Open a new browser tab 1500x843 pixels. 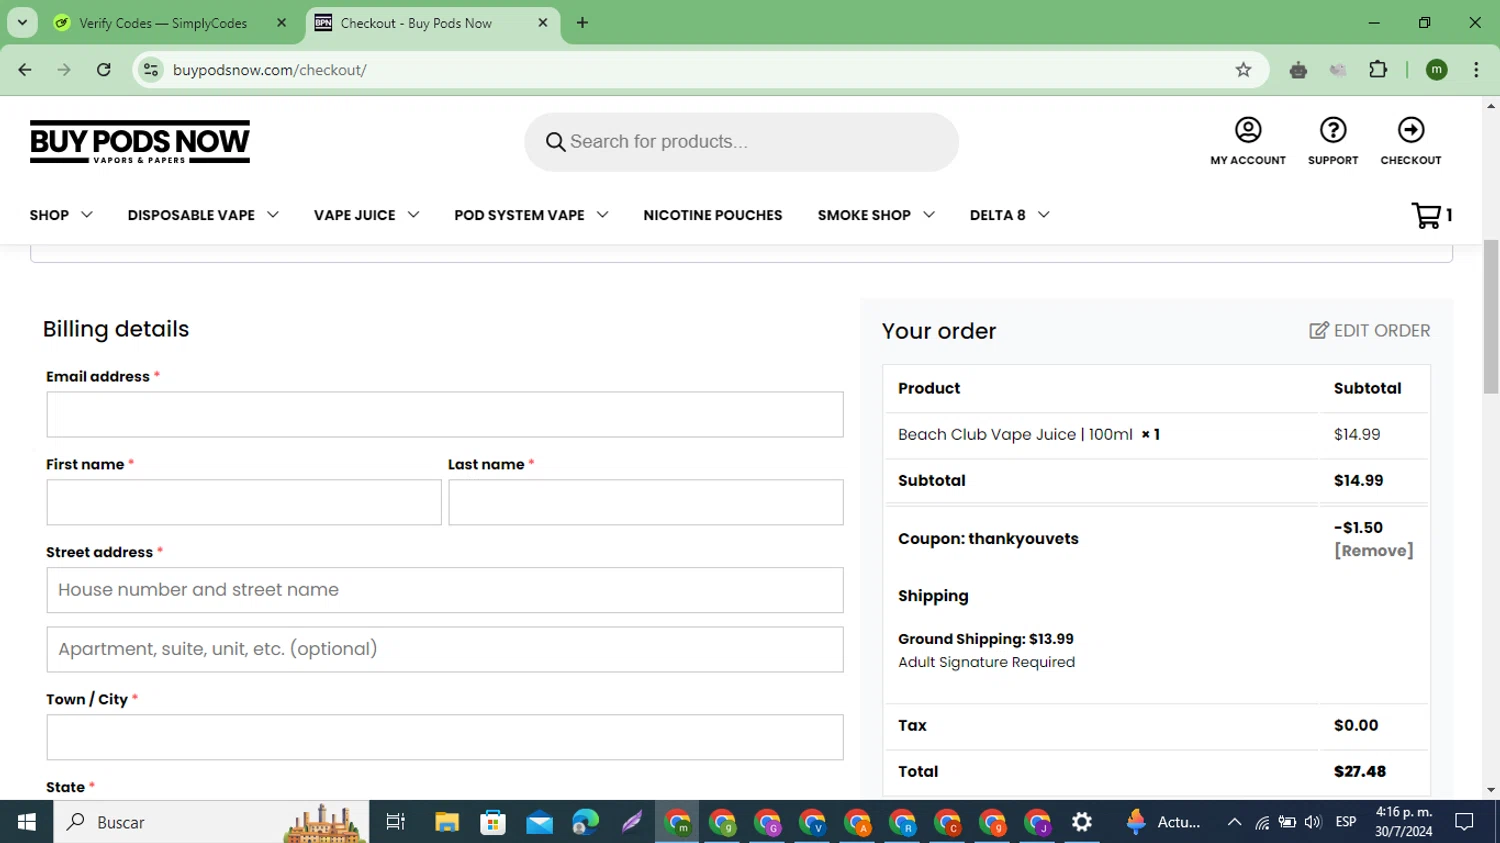(x=582, y=23)
